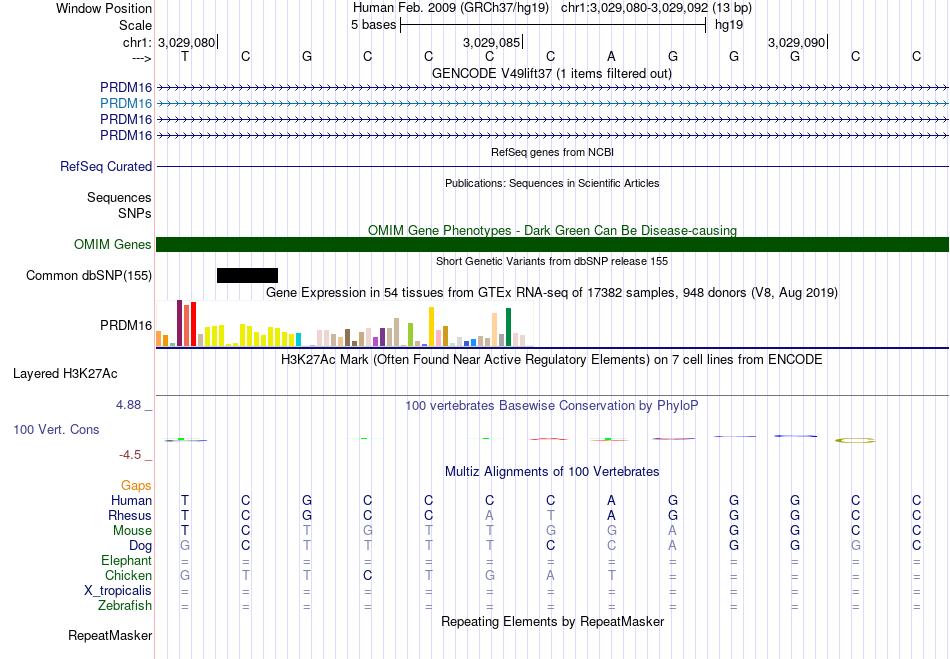Open Repeating Elements by RepeatMasker title
950x659 pixels.
pyautogui.click(x=552, y=622)
